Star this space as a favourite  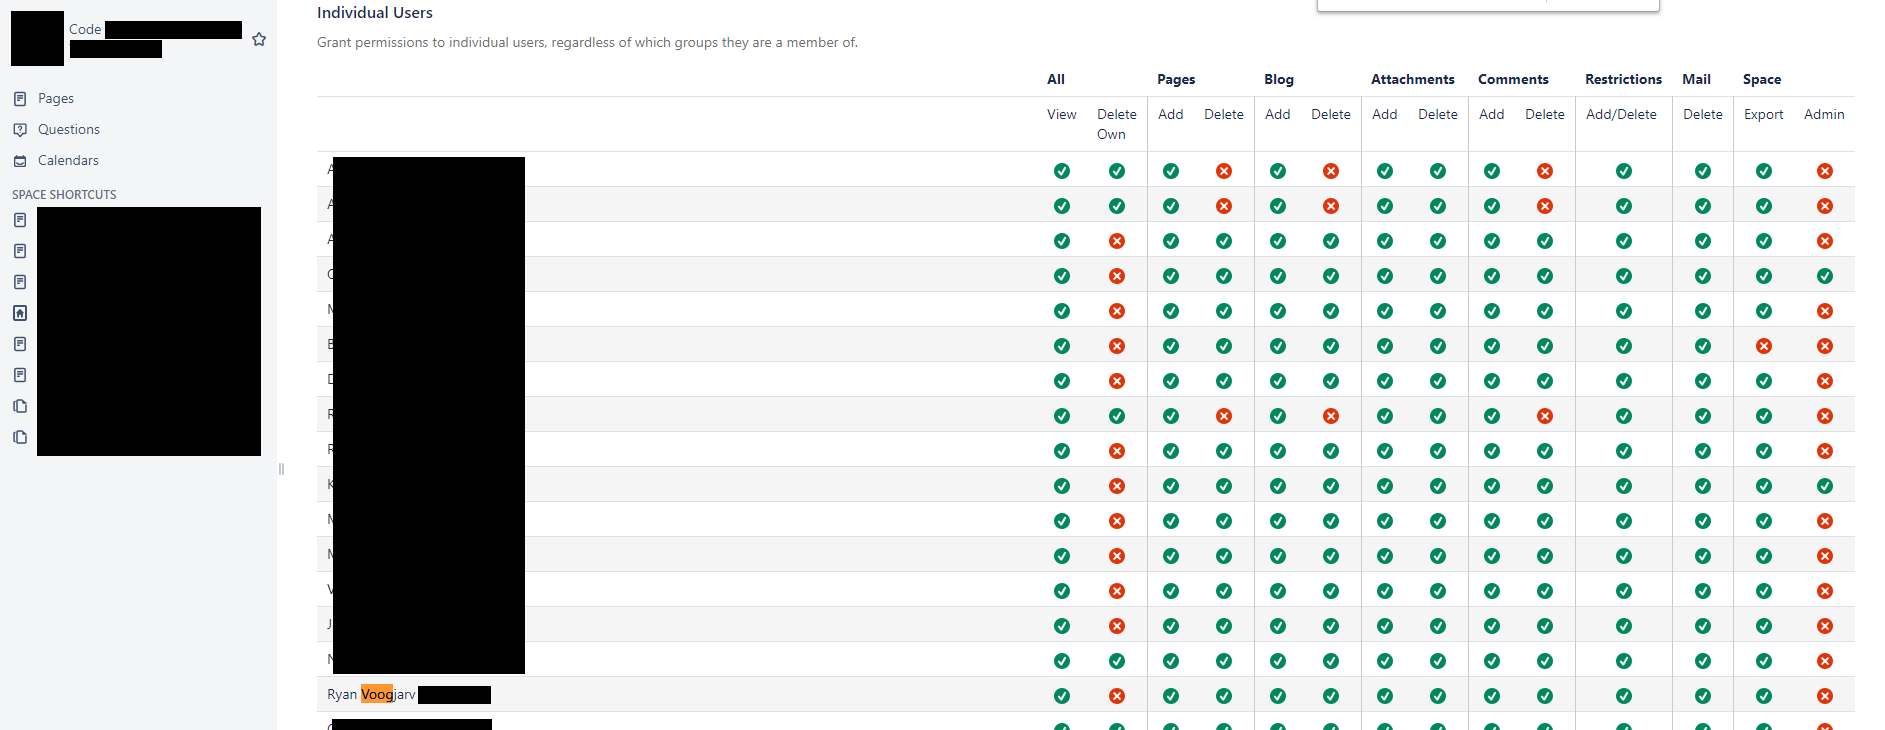(x=259, y=39)
